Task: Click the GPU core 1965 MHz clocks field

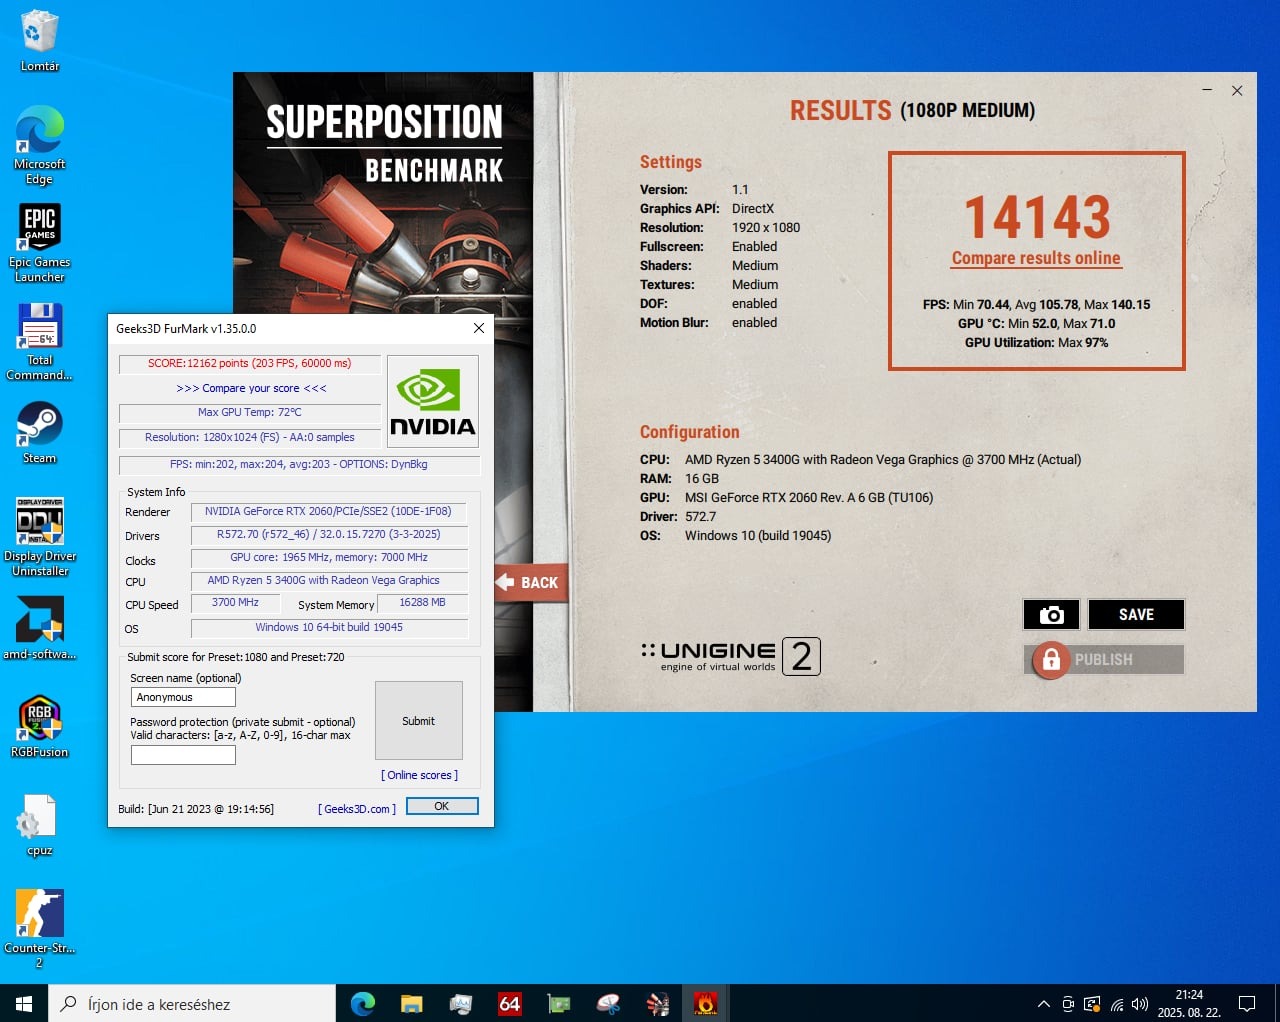Action: point(328,557)
